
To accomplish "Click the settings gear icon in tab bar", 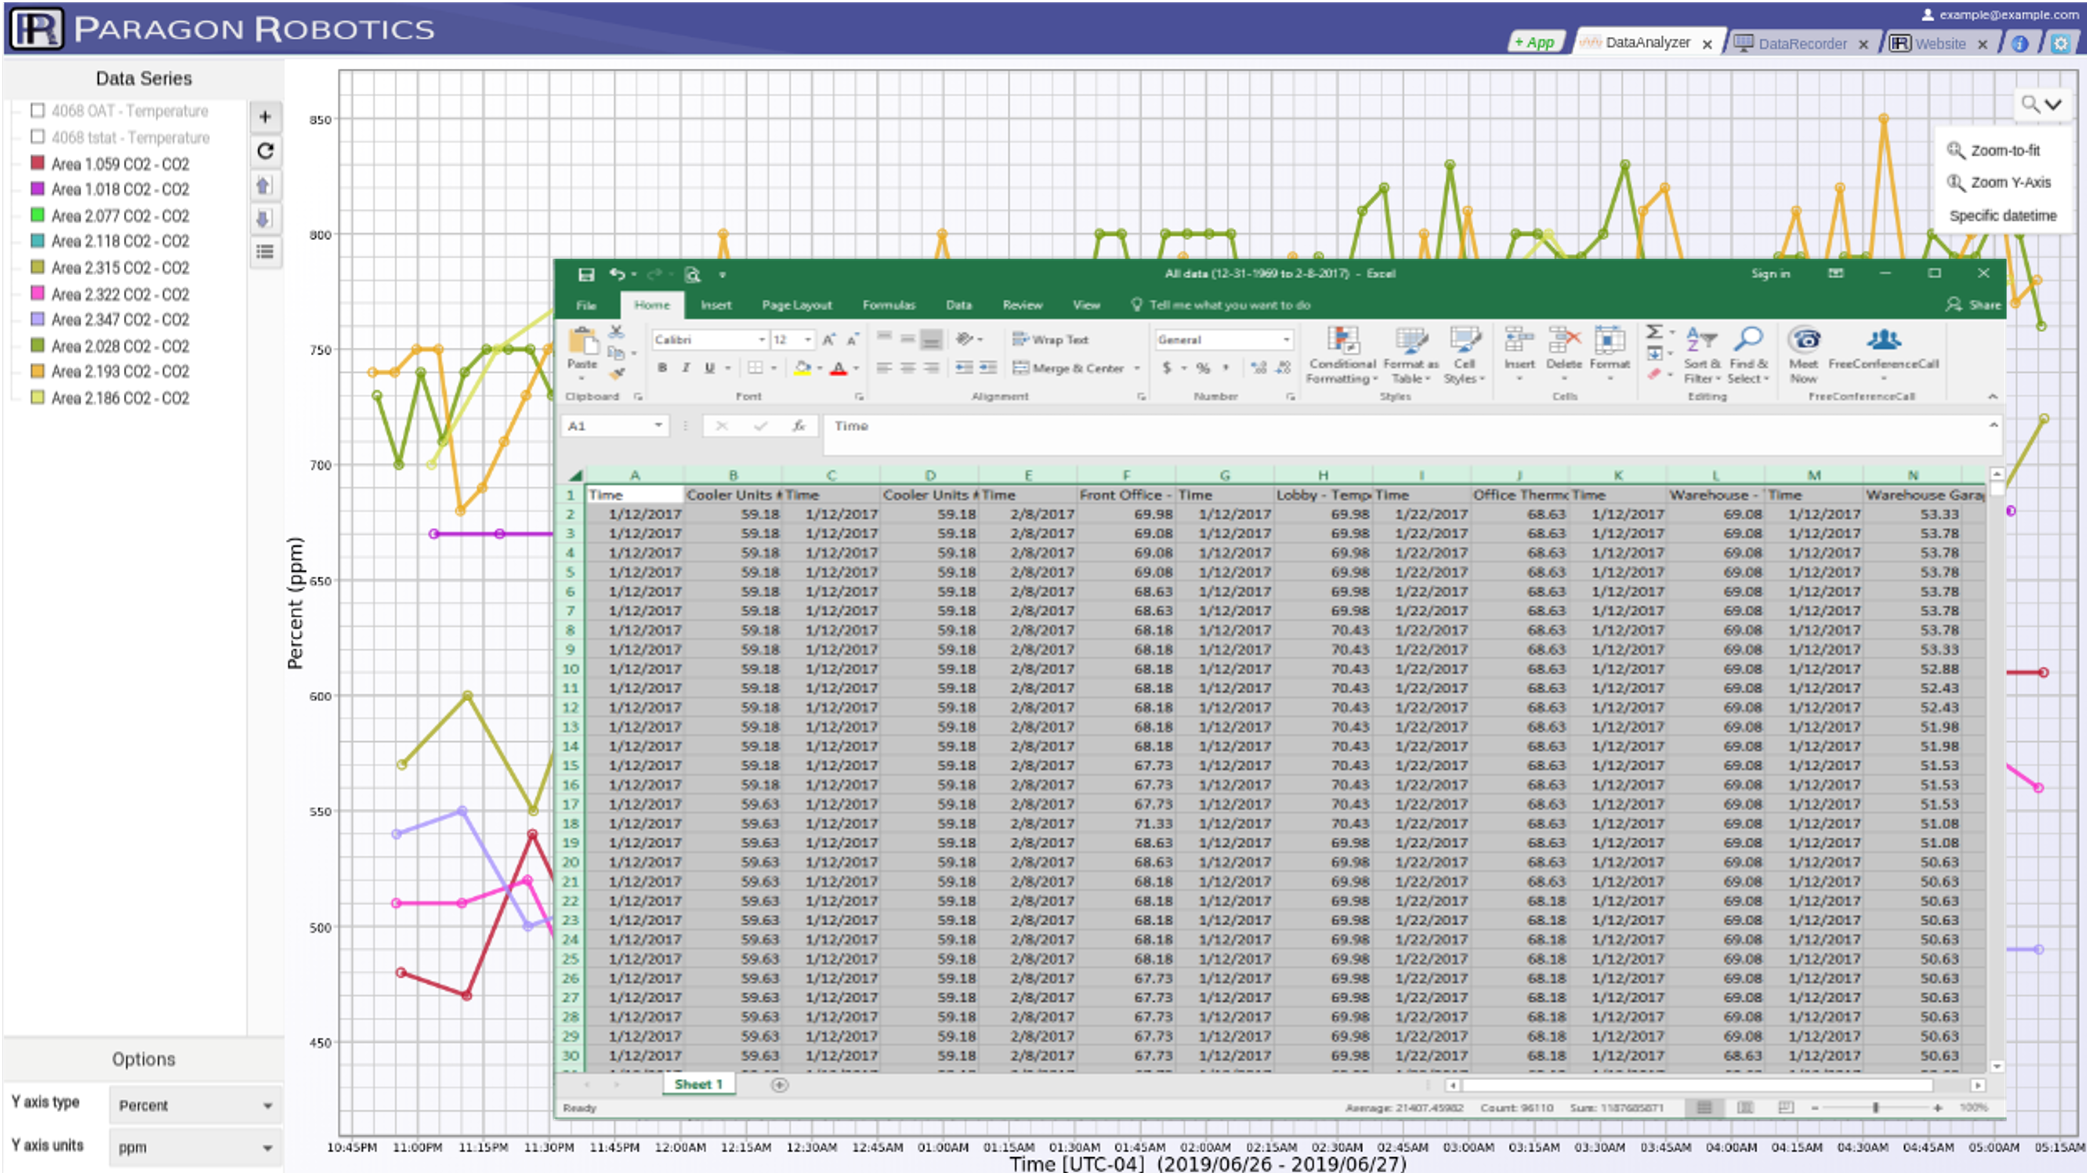I will click(2060, 44).
